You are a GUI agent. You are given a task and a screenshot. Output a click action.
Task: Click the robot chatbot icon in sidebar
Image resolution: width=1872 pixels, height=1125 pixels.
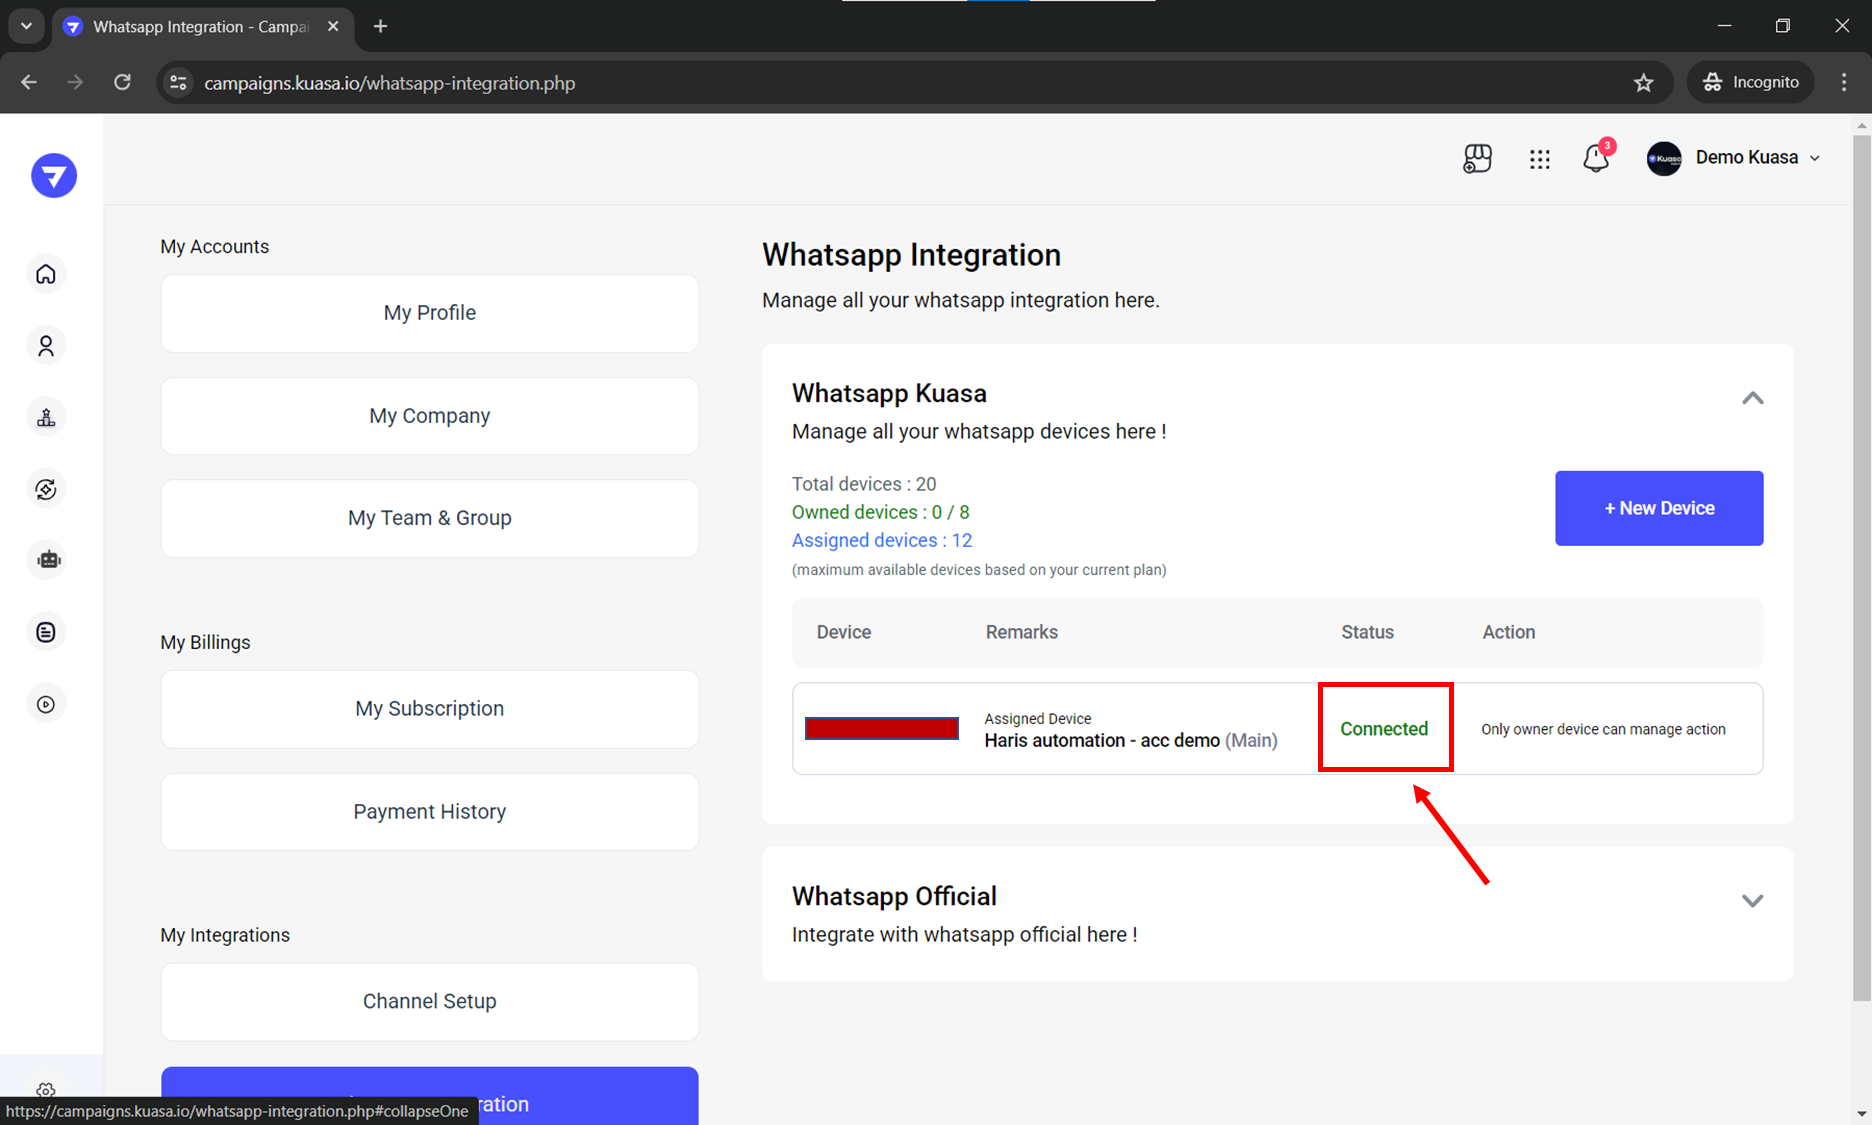tap(48, 560)
